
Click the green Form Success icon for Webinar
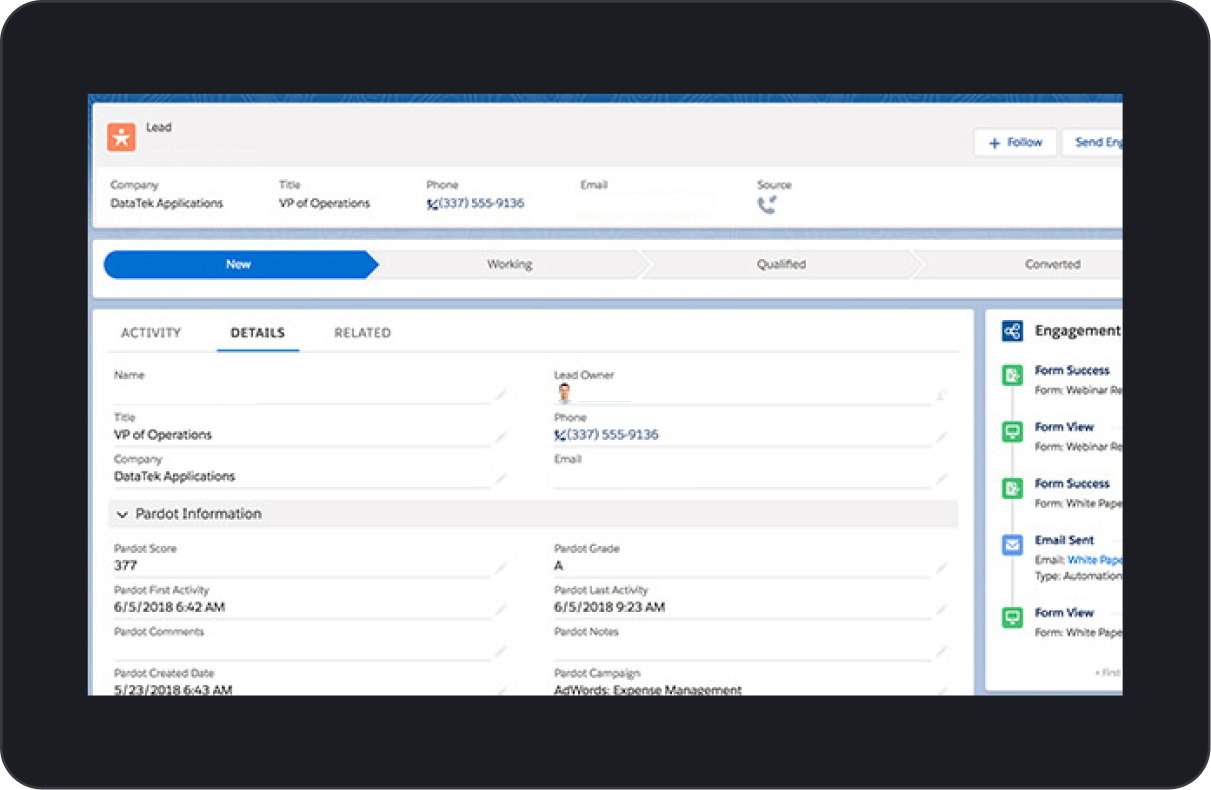[x=1011, y=375]
